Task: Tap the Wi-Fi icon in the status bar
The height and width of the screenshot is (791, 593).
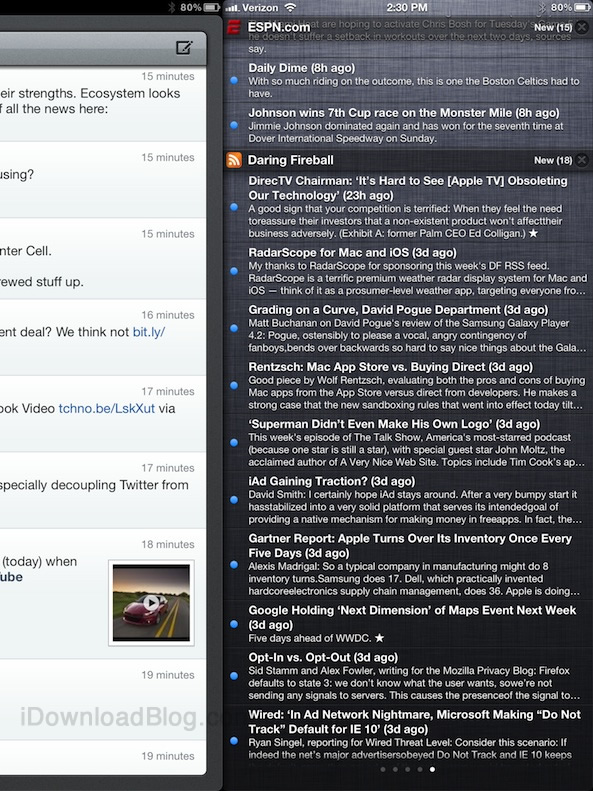Action: (x=290, y=8)
